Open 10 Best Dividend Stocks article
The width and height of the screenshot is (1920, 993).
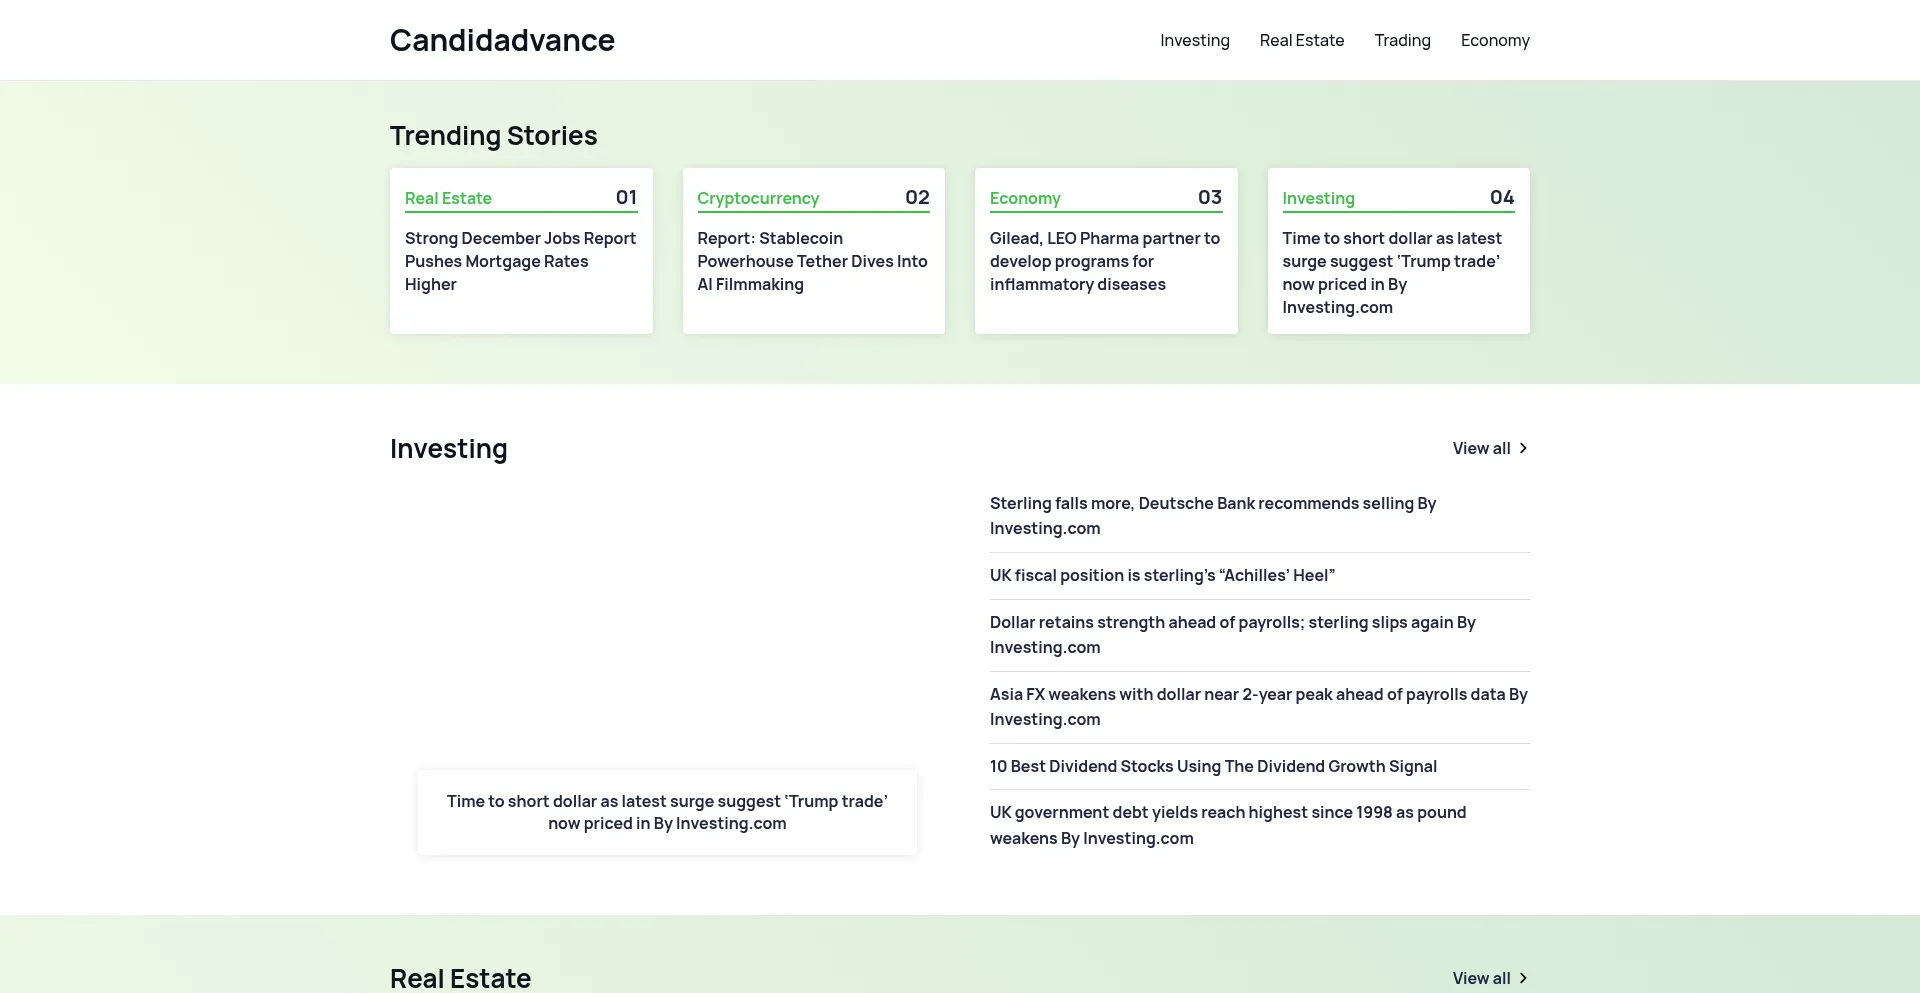pos(1212,766)
